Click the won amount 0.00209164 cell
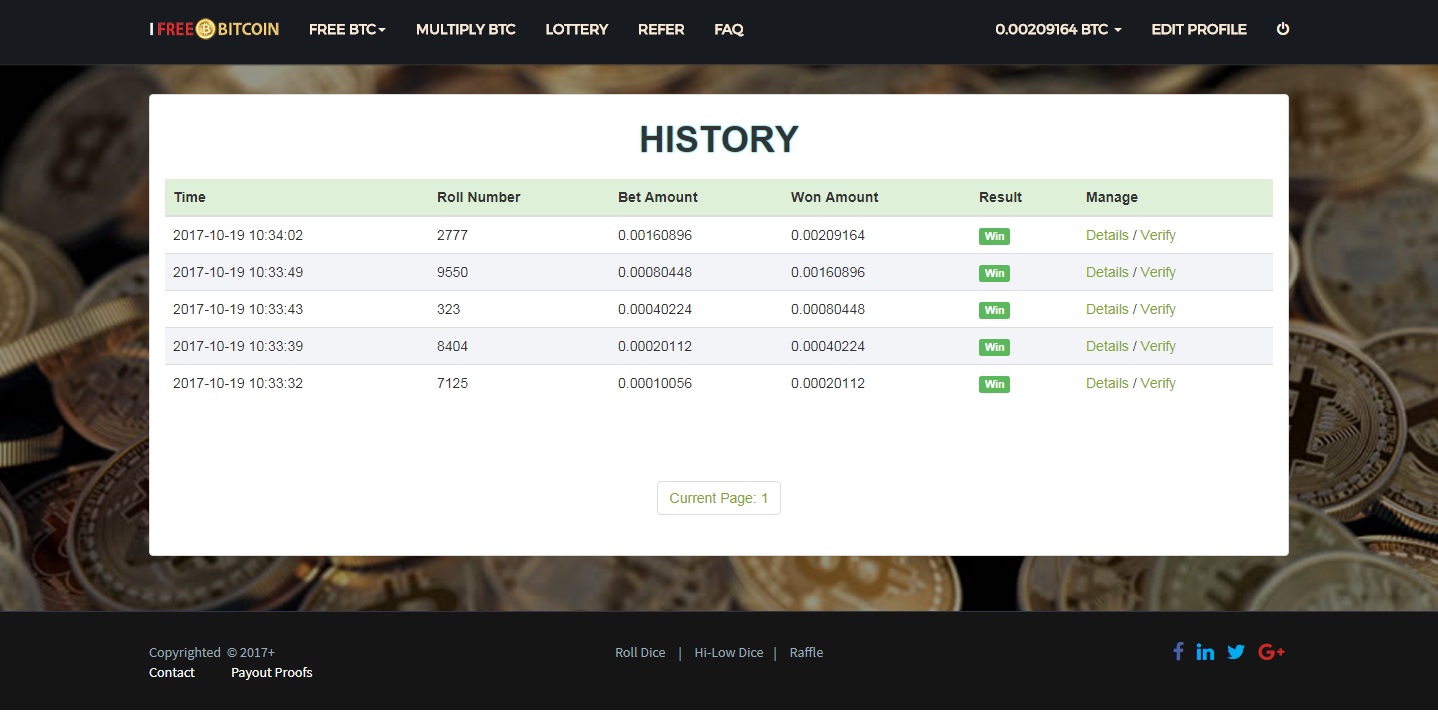 tap(828, 235)
